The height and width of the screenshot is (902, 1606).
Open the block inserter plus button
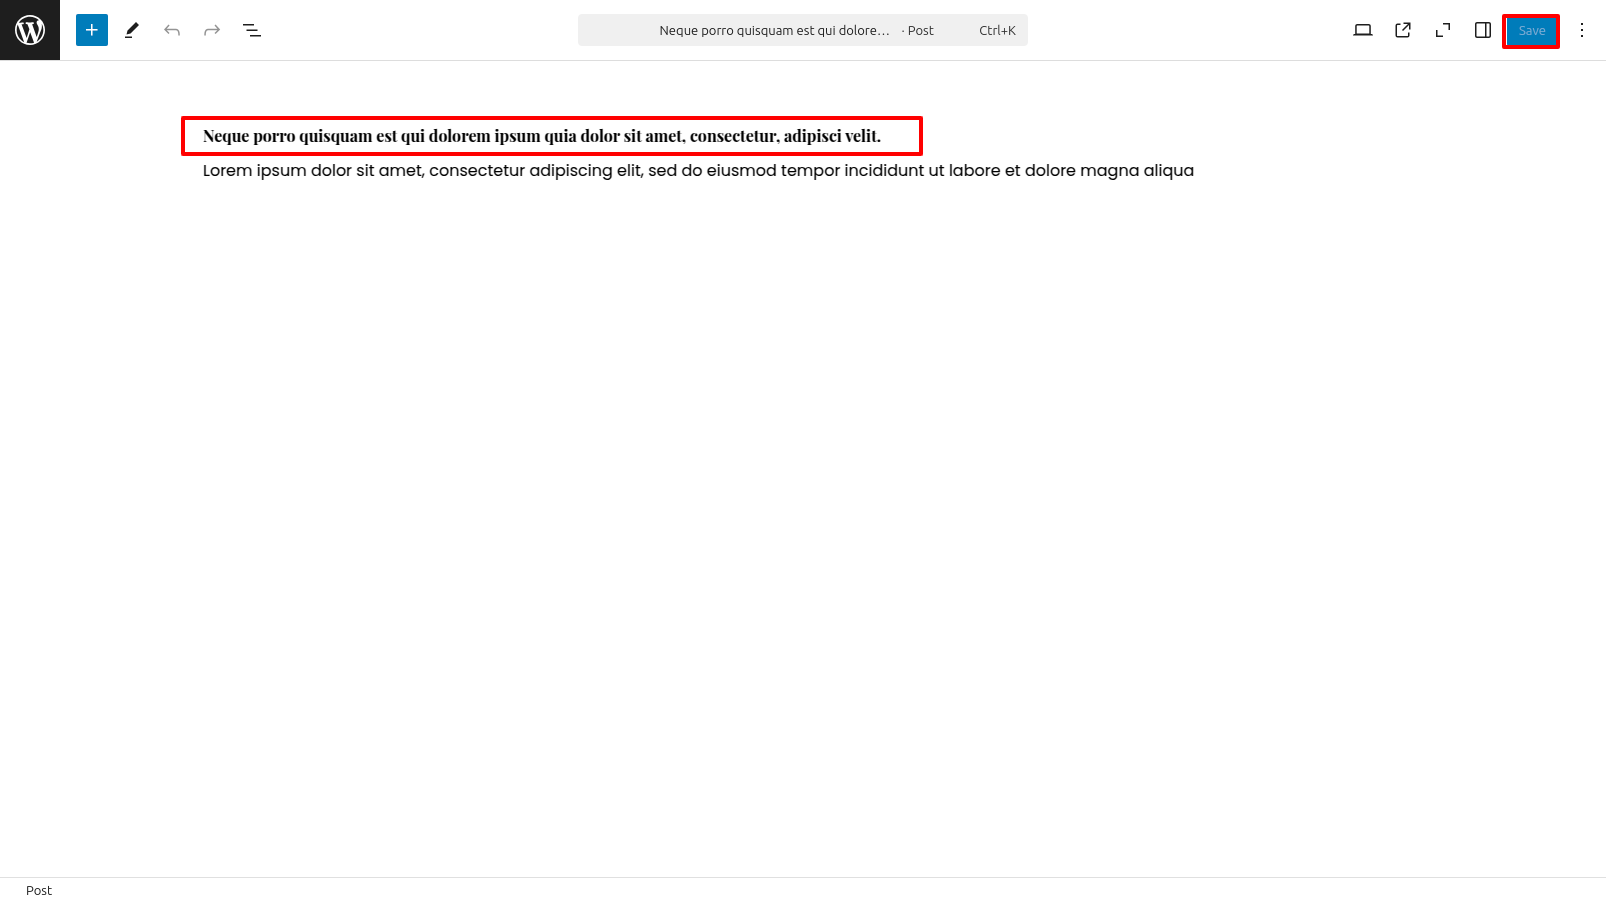click(x=92, y=30)
